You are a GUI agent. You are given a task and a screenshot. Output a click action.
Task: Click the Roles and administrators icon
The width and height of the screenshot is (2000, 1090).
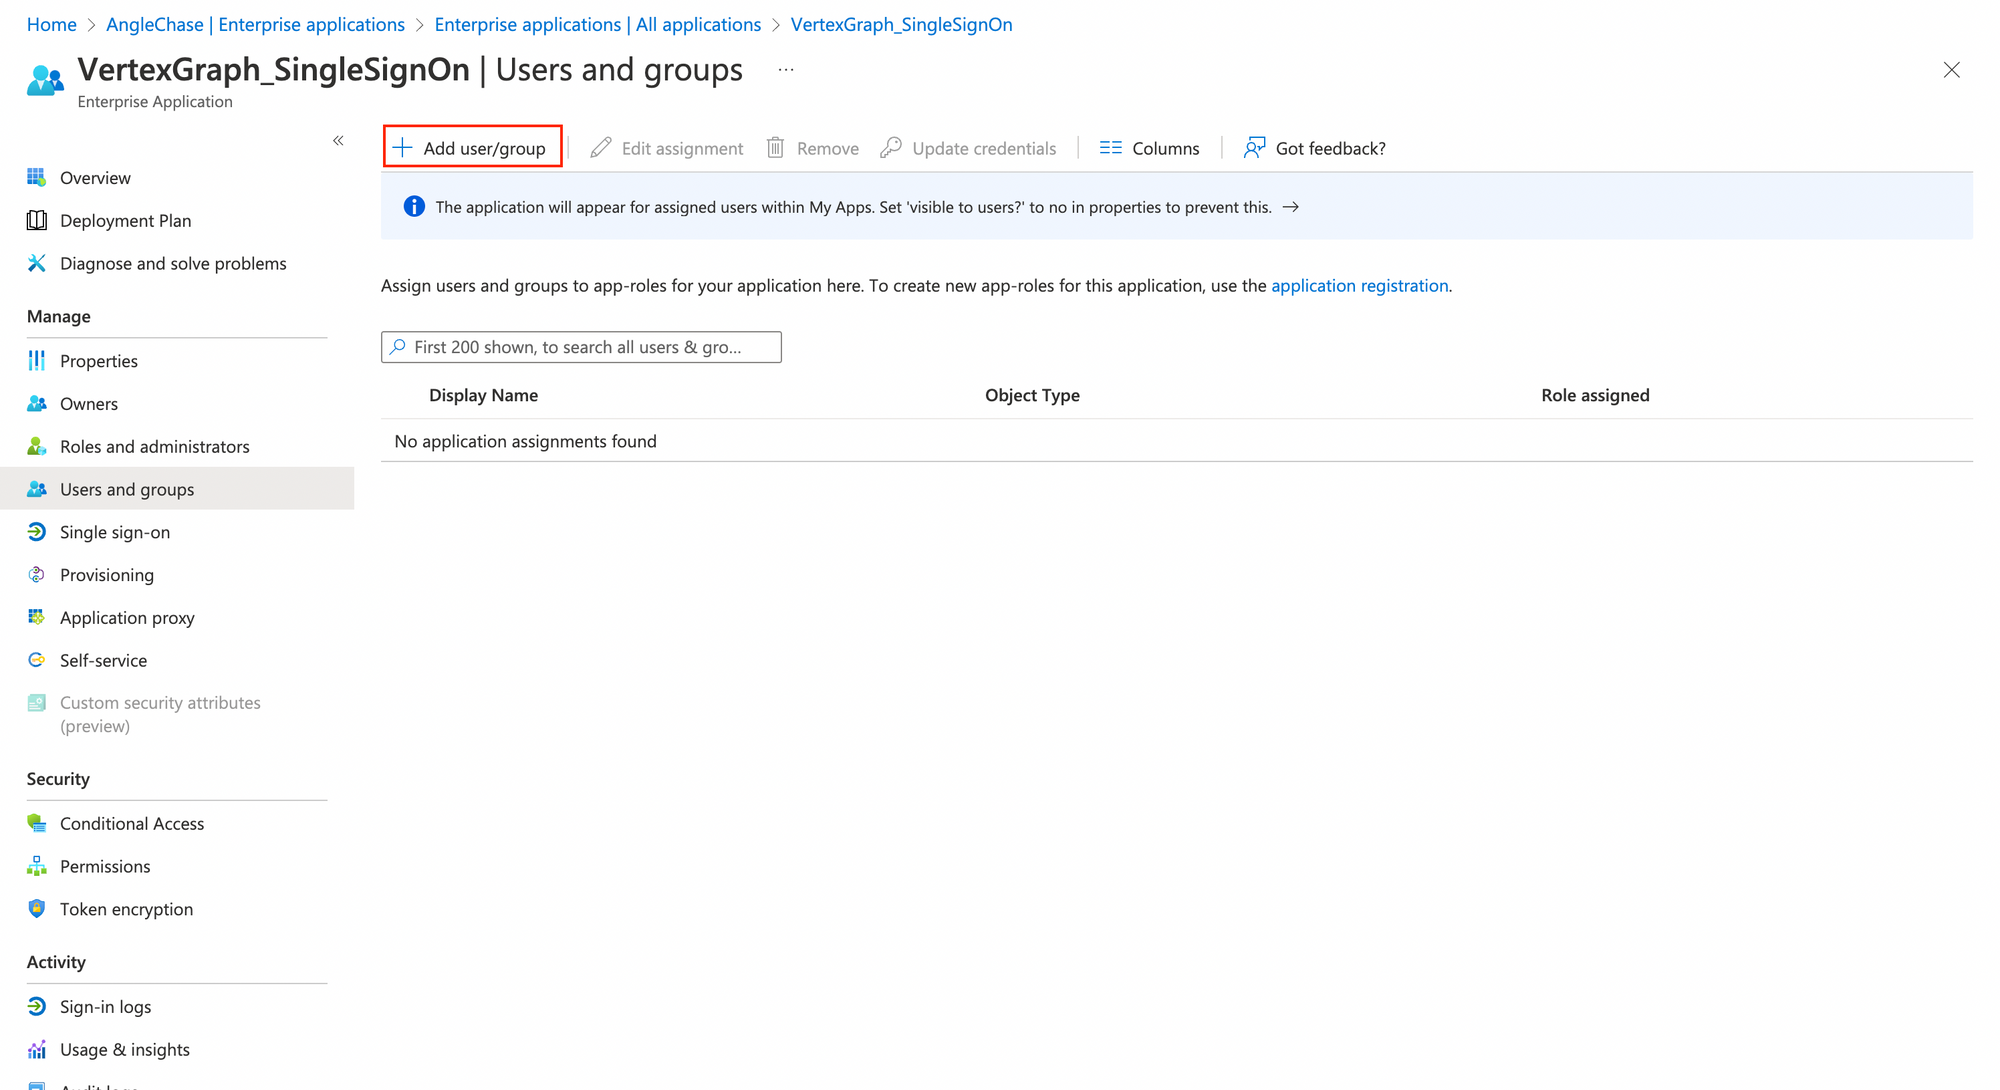(x=37, y=446)
